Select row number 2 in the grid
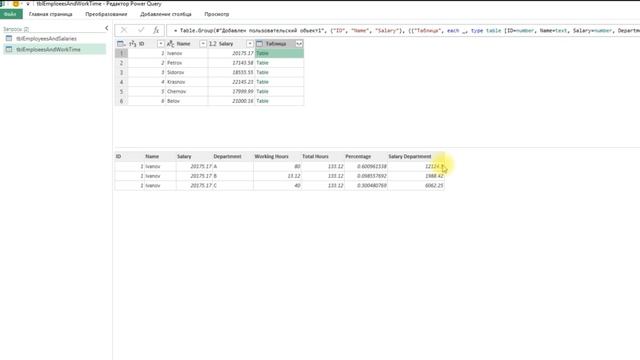 121,63
